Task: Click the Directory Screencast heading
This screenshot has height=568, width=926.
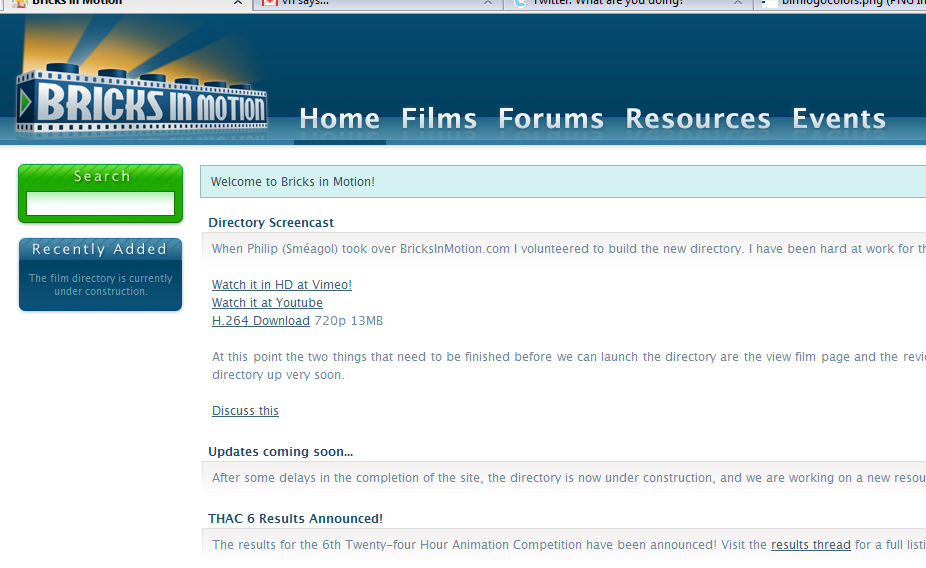Action: coord(271,223)
